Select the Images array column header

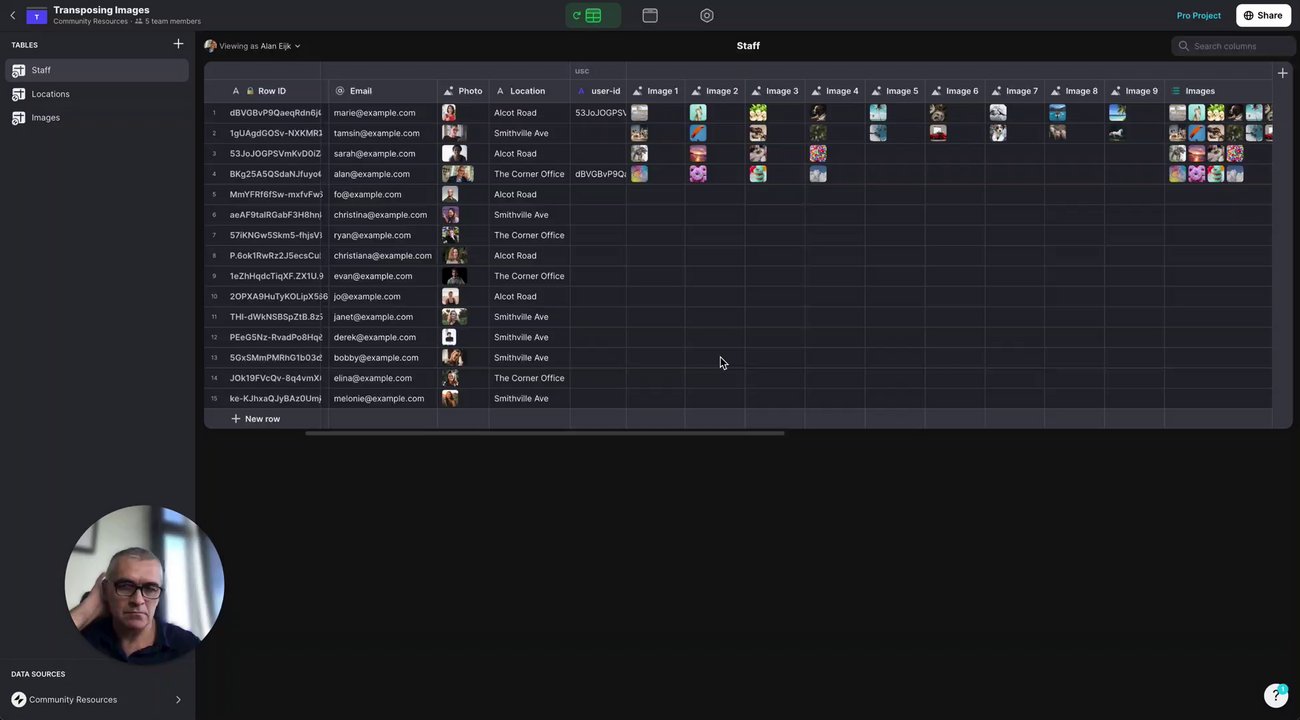pos(1218,91)
